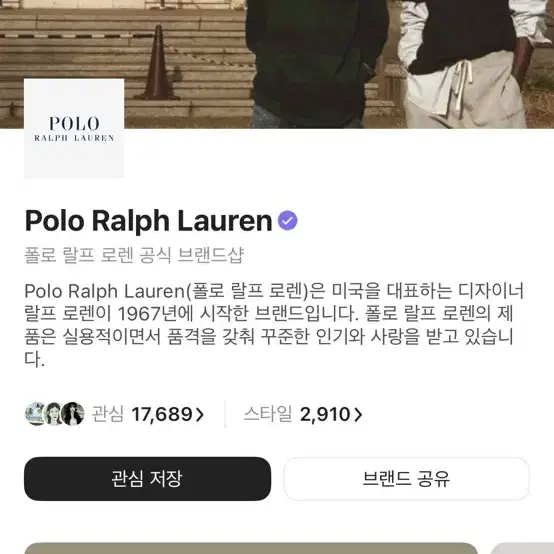The height and width of the screenshot is (554, 554).
Task: Expand the chevron after 관심 17,689
Action: (x=200, y=414)
